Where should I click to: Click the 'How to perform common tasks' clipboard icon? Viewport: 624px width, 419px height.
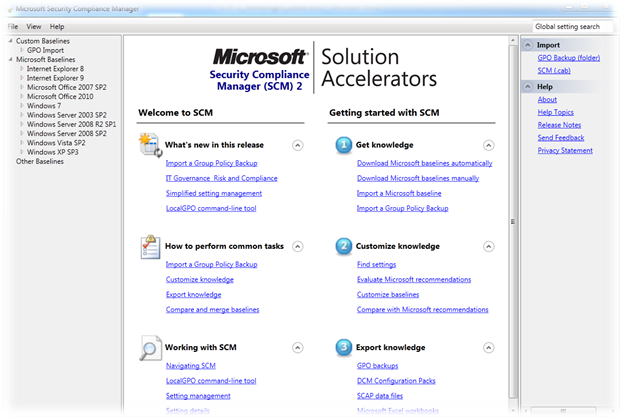[150, 246]
